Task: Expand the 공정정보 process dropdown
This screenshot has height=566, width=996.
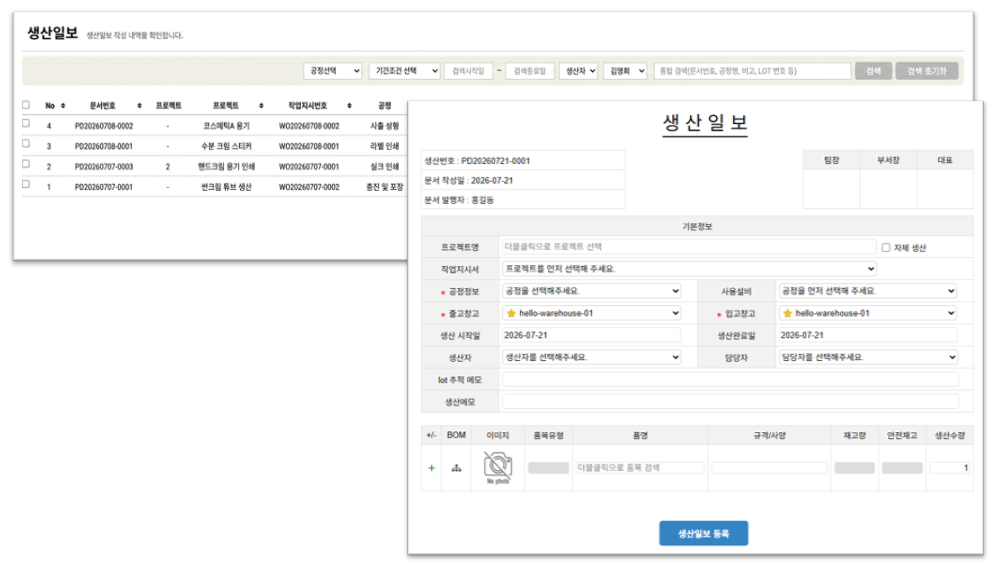Action: click(591, 291)
